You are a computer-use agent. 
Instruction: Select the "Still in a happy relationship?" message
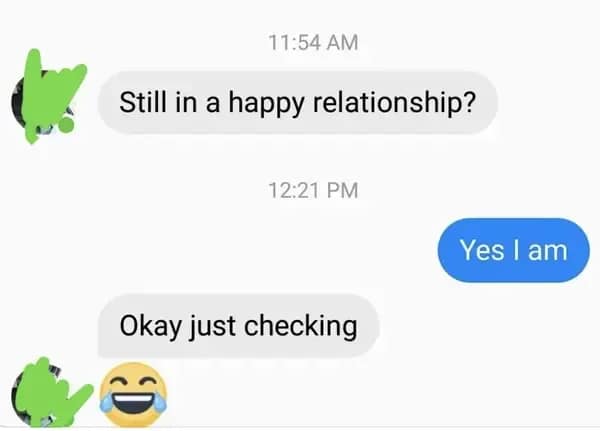point(297,103)
